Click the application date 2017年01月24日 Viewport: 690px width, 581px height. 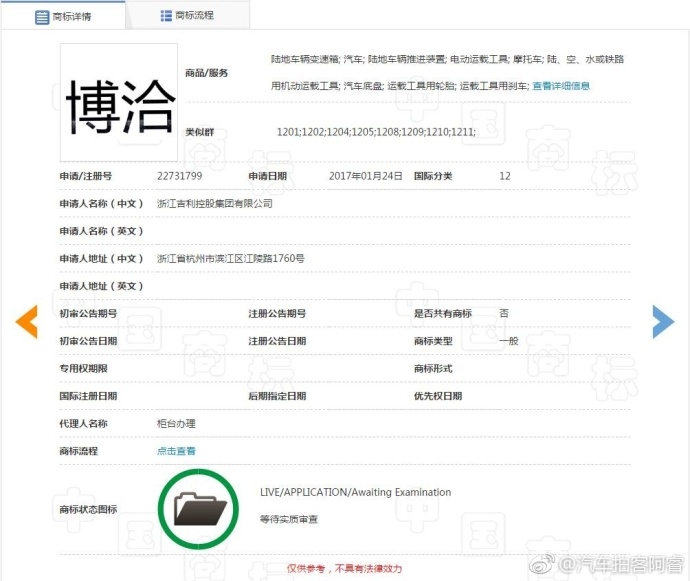point(366,176)
